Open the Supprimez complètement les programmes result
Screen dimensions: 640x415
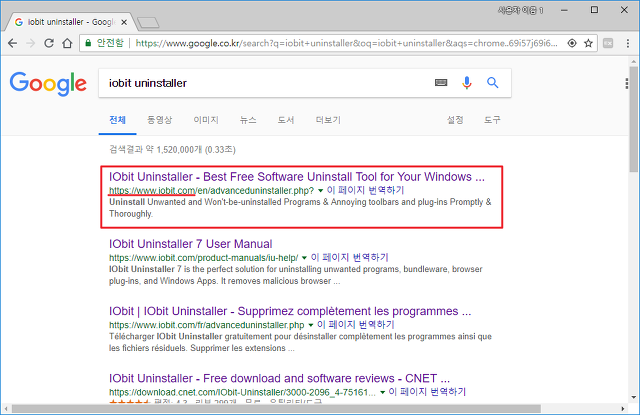(290, 311)
